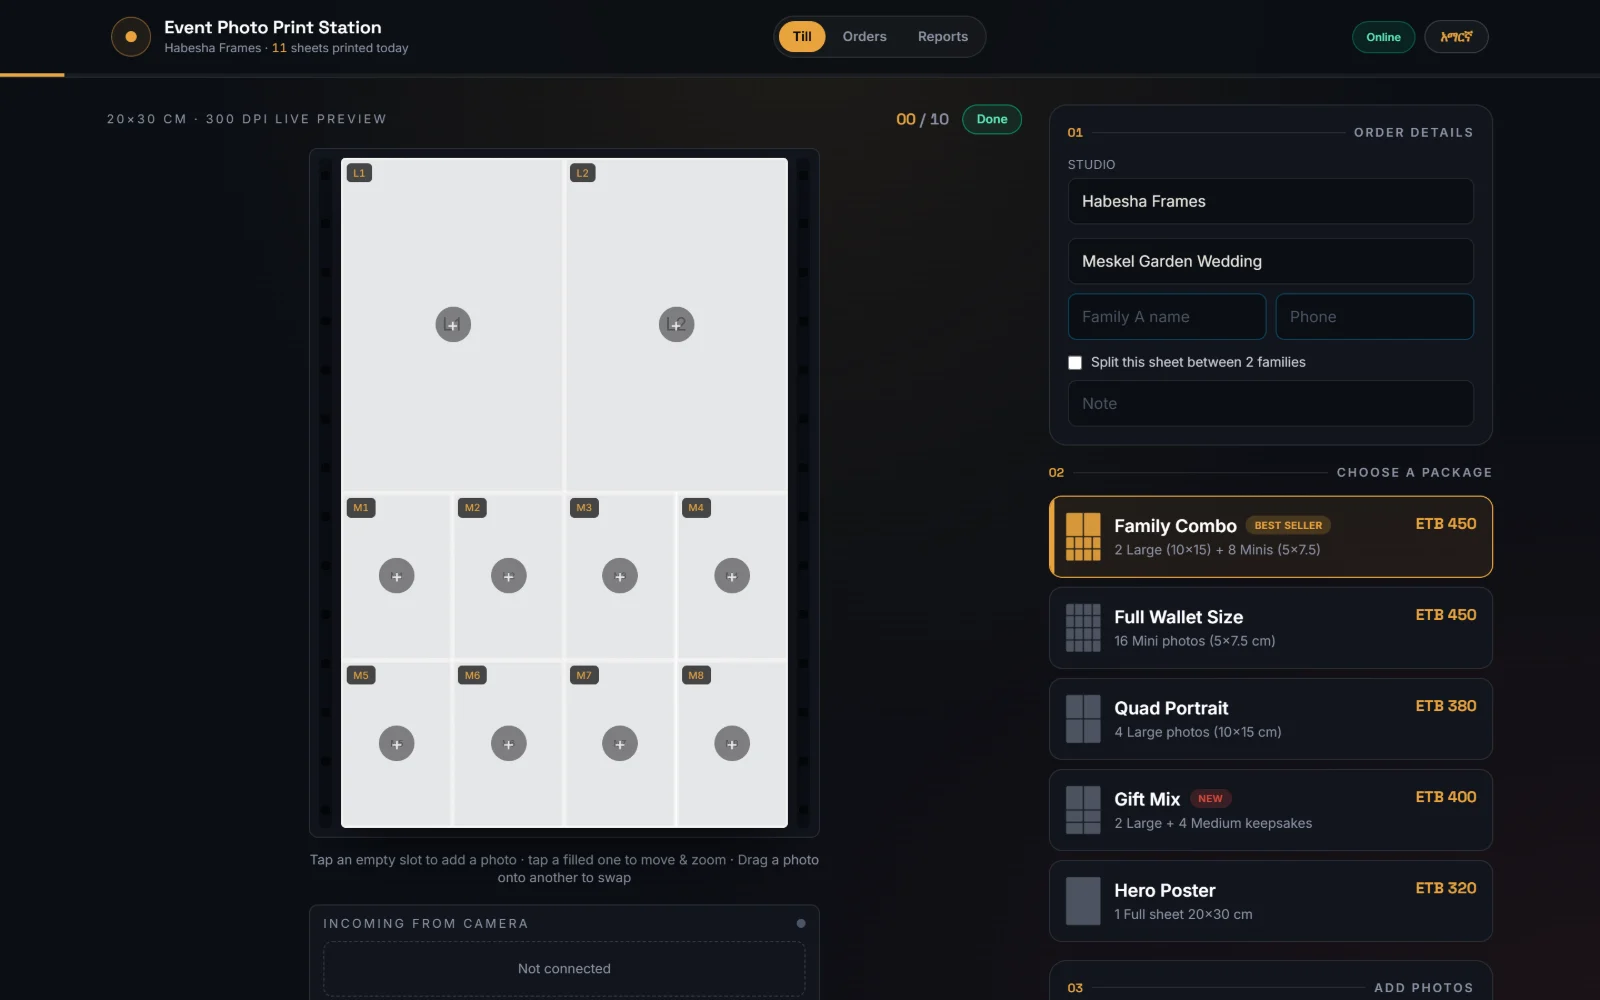The width and height of the screenshot is (1600, 1000).
Task: Focus the Family A name field
Action: click(1167, 317)
